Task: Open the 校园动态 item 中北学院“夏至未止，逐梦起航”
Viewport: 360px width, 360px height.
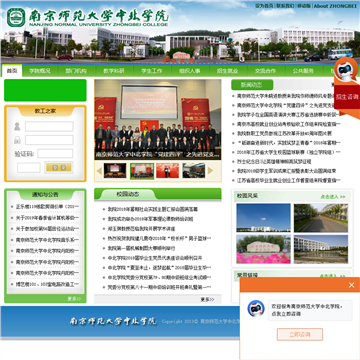Action: tap(159, 268)
